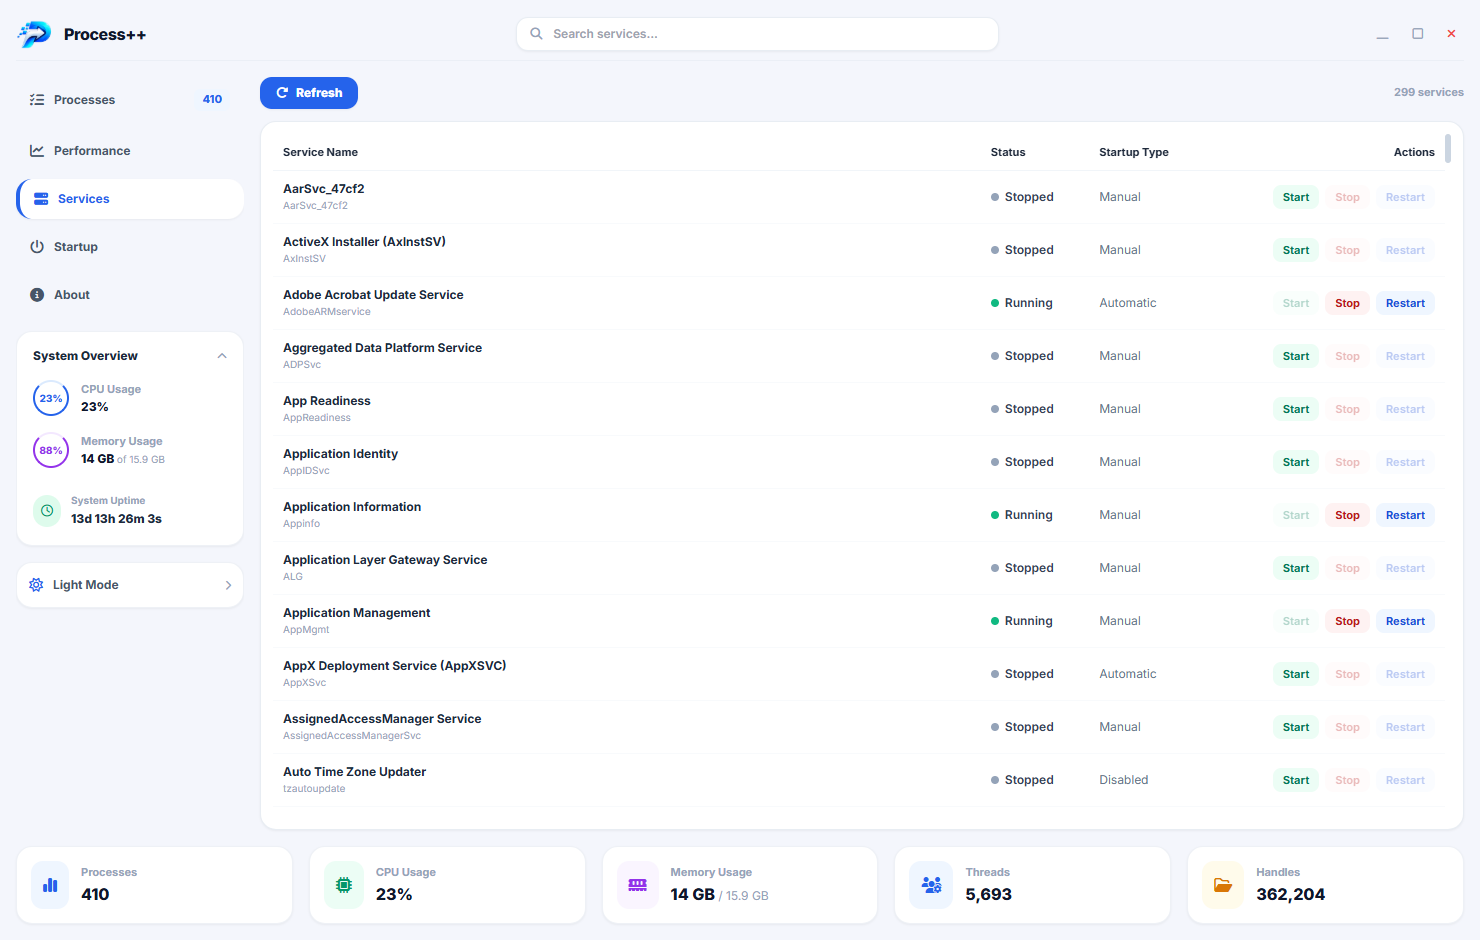Screen dimensions: 1480x940
Task: Restart the Adobe Acrobat Update Service
Action: (x=1405, y=303)
